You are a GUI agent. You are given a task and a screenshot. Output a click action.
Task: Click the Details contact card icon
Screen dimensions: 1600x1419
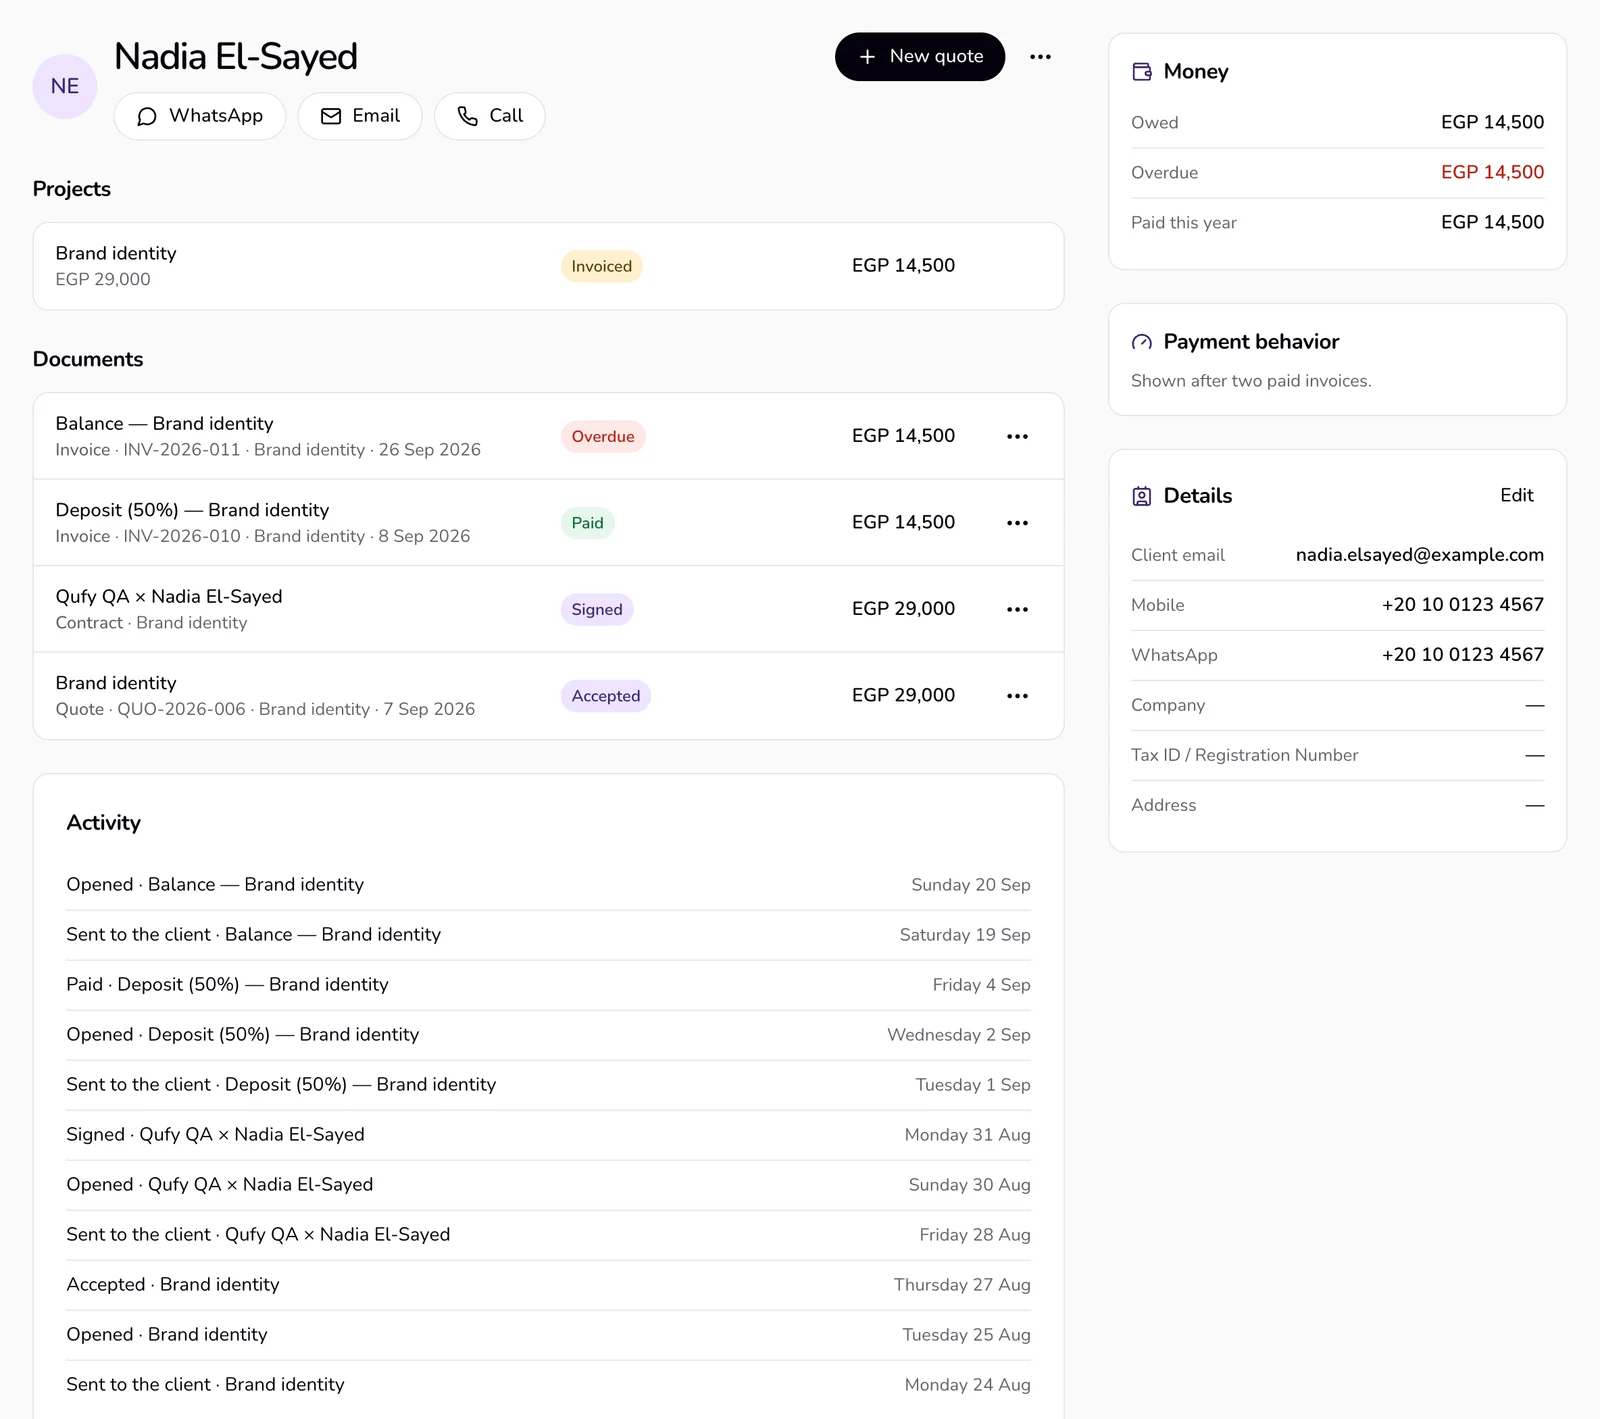1142,496
